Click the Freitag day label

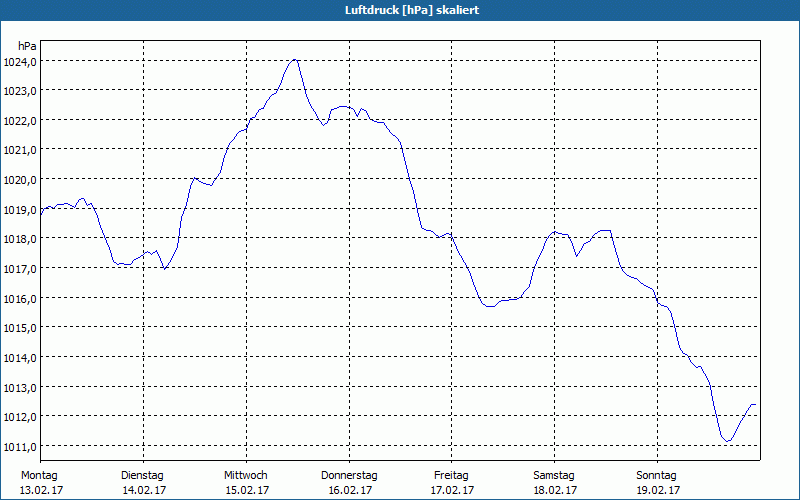(451, 476)
